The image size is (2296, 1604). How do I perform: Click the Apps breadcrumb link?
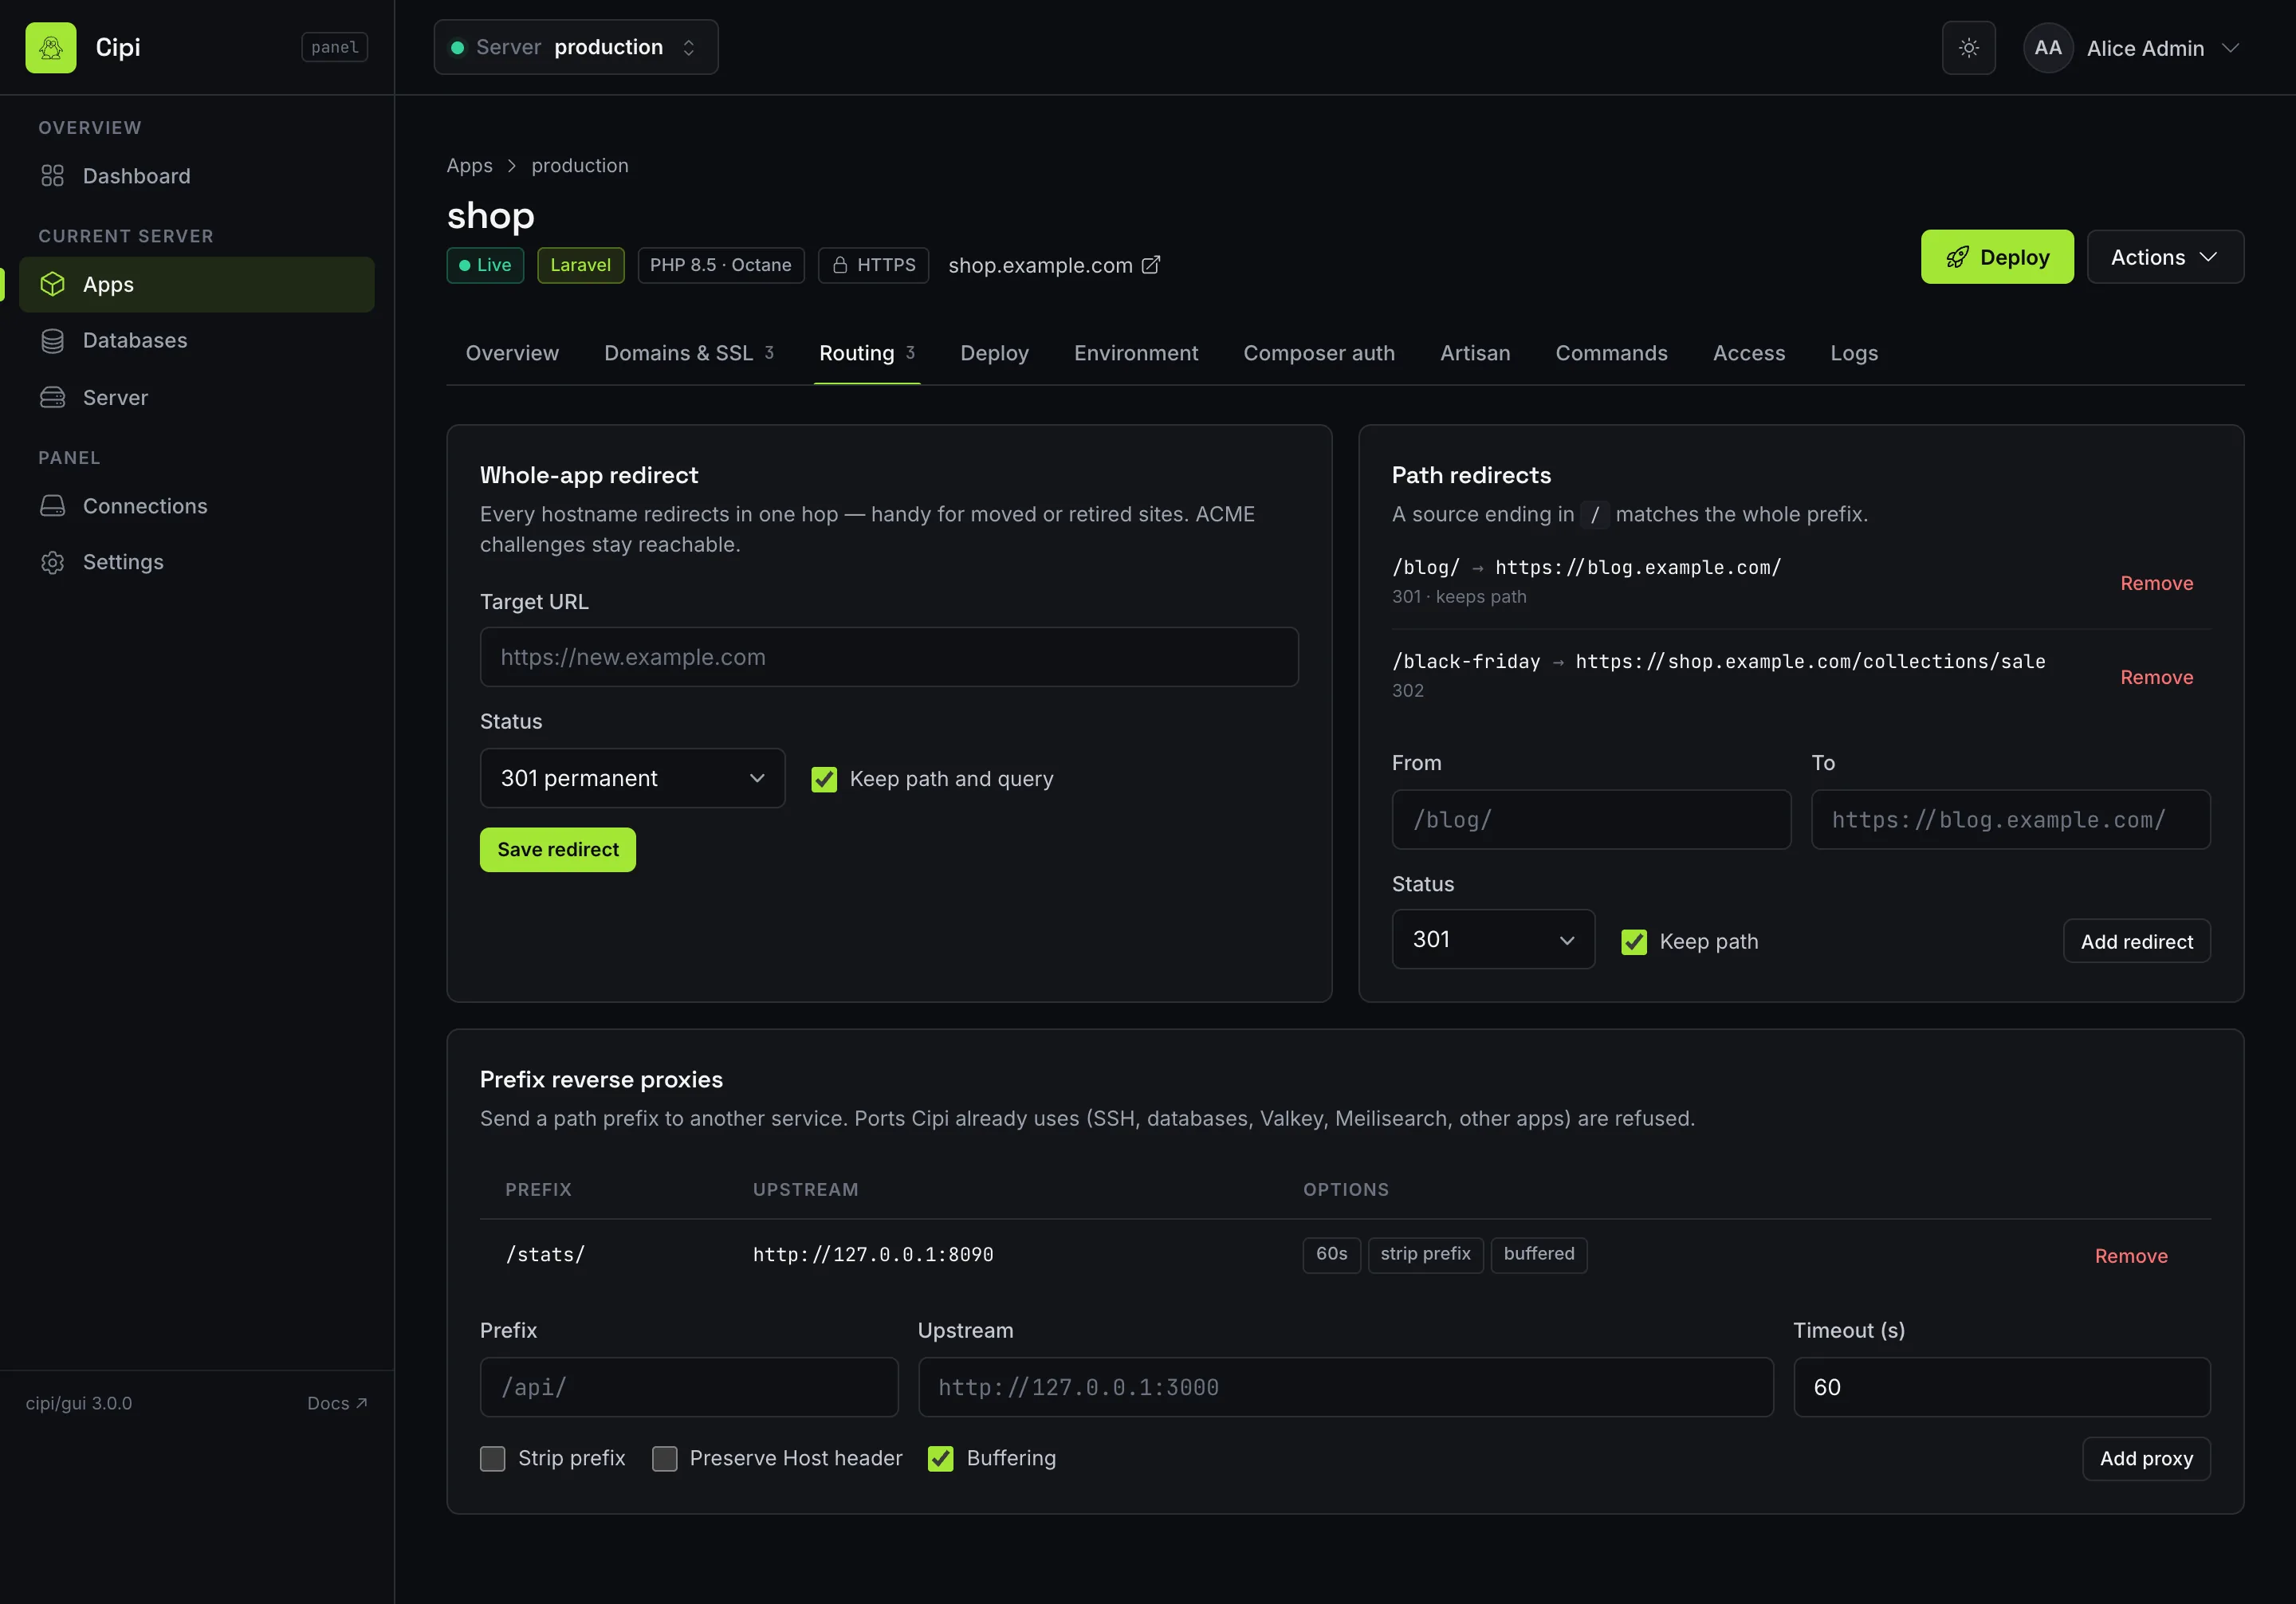(x=469, y=165)
